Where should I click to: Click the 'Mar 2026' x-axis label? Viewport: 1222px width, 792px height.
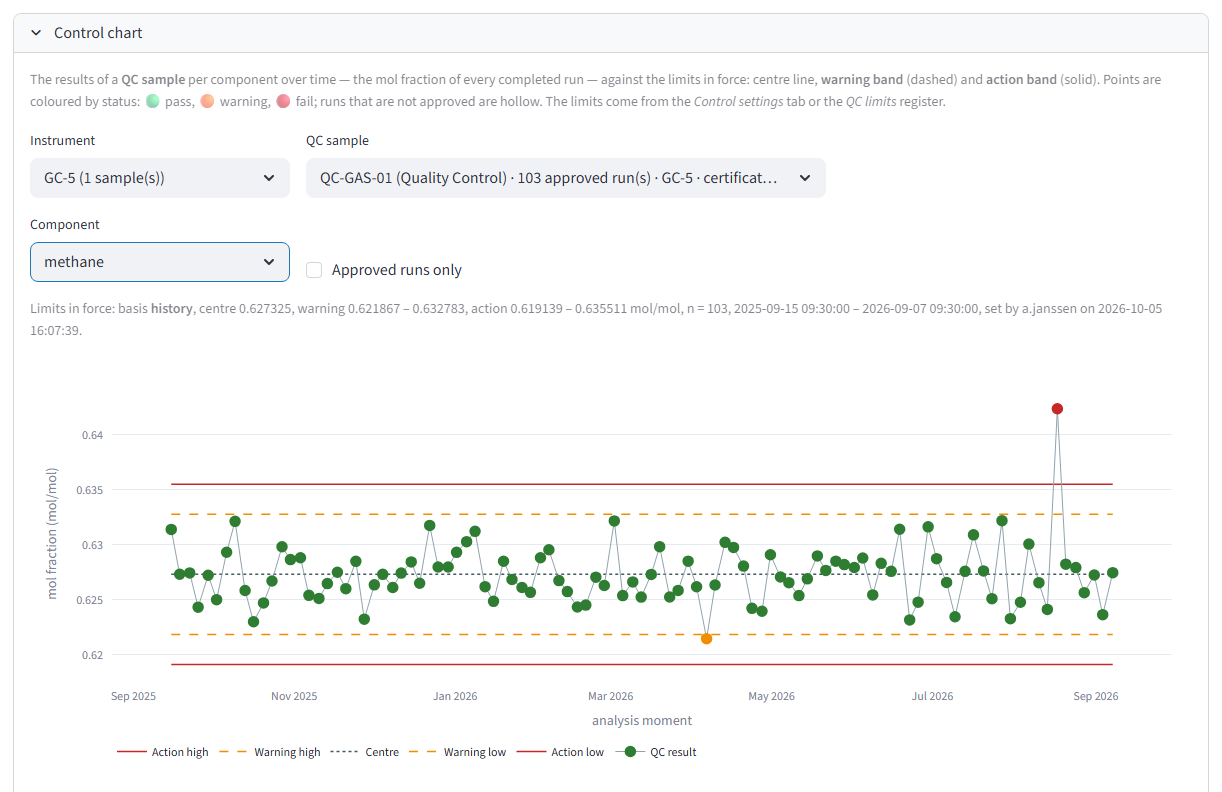click(610, 696)
